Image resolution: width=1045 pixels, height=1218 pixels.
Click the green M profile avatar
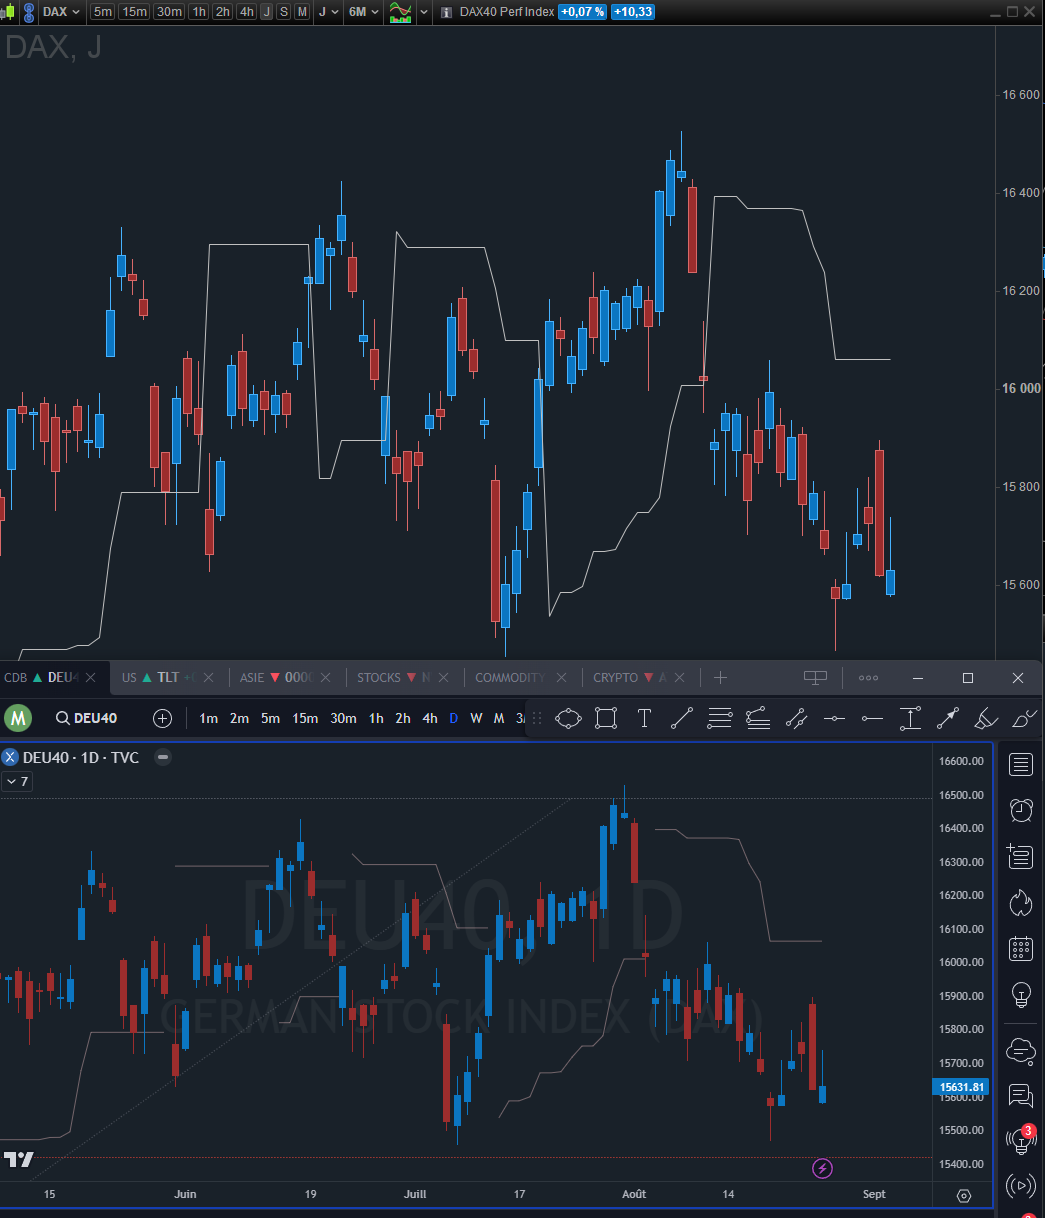coord(18,718)
